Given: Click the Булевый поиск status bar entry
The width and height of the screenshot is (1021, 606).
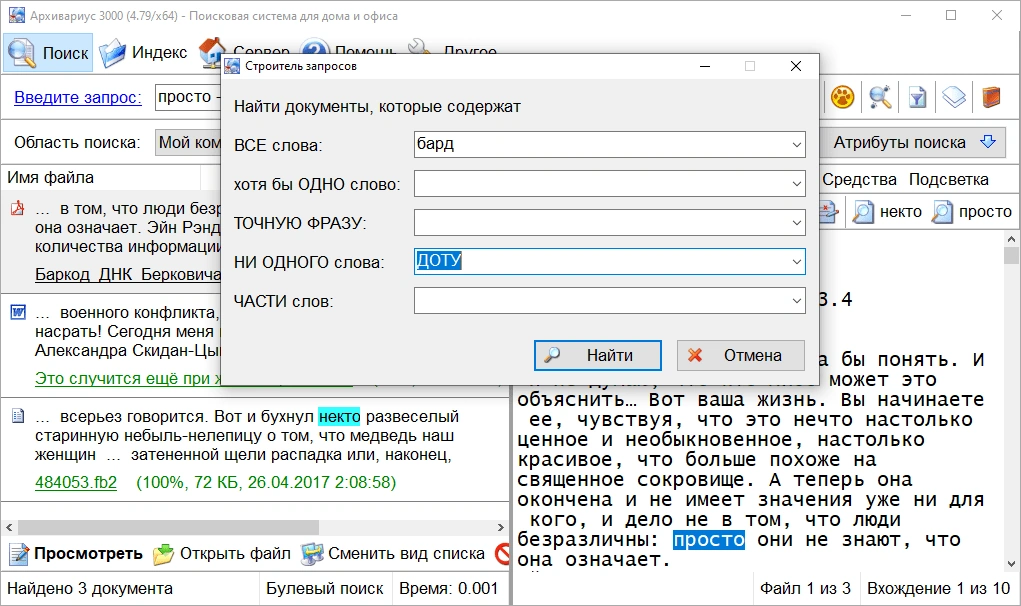Looking at the screenshot, I should click(x=324, y=588).
